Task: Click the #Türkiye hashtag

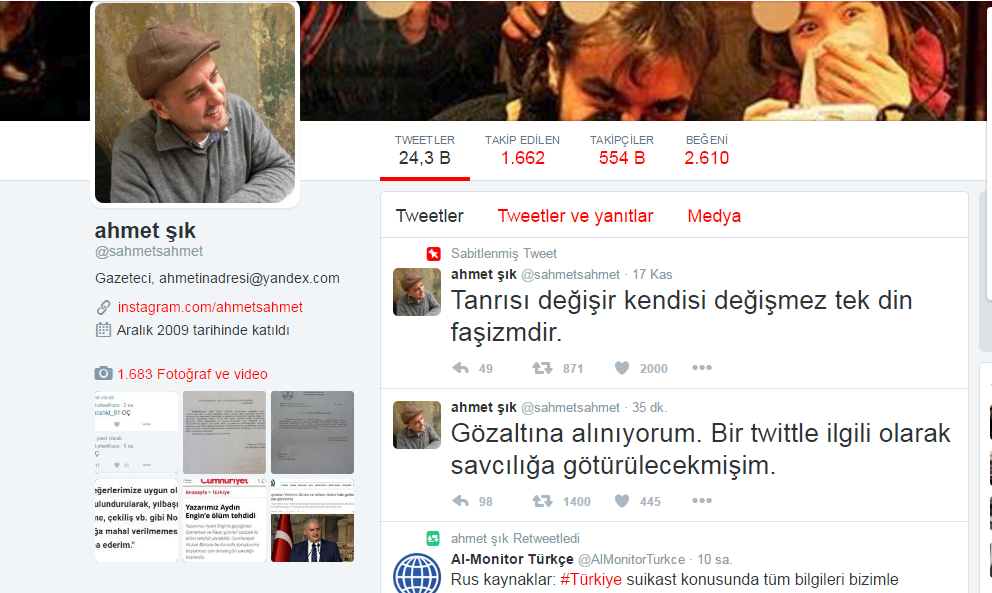Action: pos(591,579)
